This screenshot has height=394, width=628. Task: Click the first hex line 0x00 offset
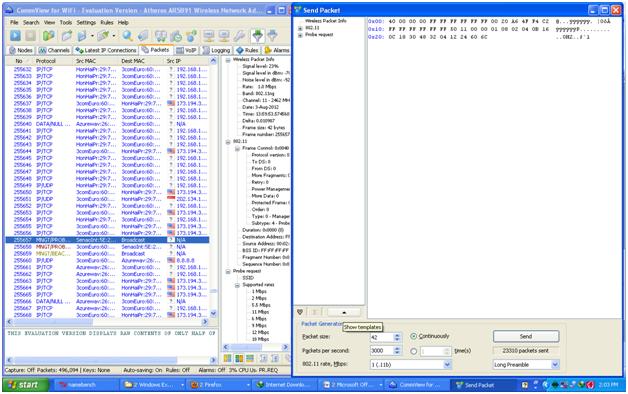point(376,21)
